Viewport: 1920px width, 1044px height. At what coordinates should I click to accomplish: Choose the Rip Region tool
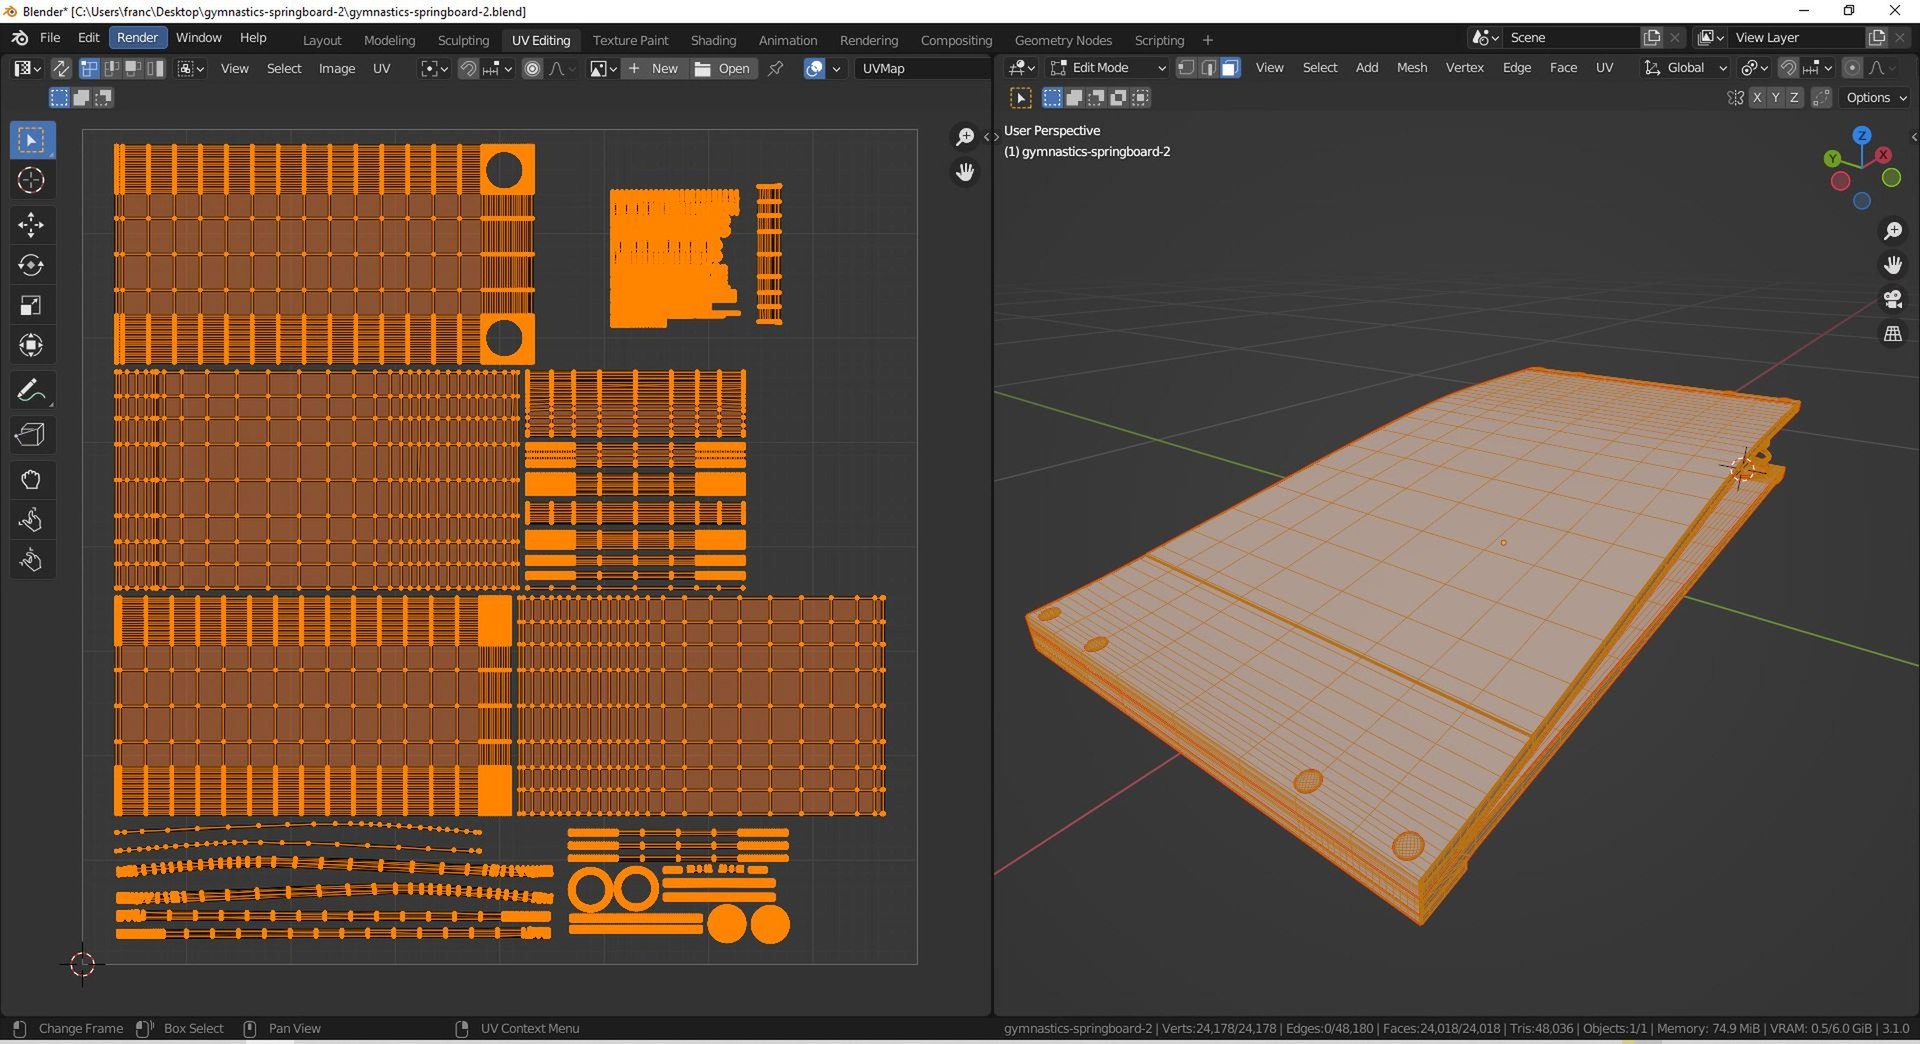coord(31,435)
